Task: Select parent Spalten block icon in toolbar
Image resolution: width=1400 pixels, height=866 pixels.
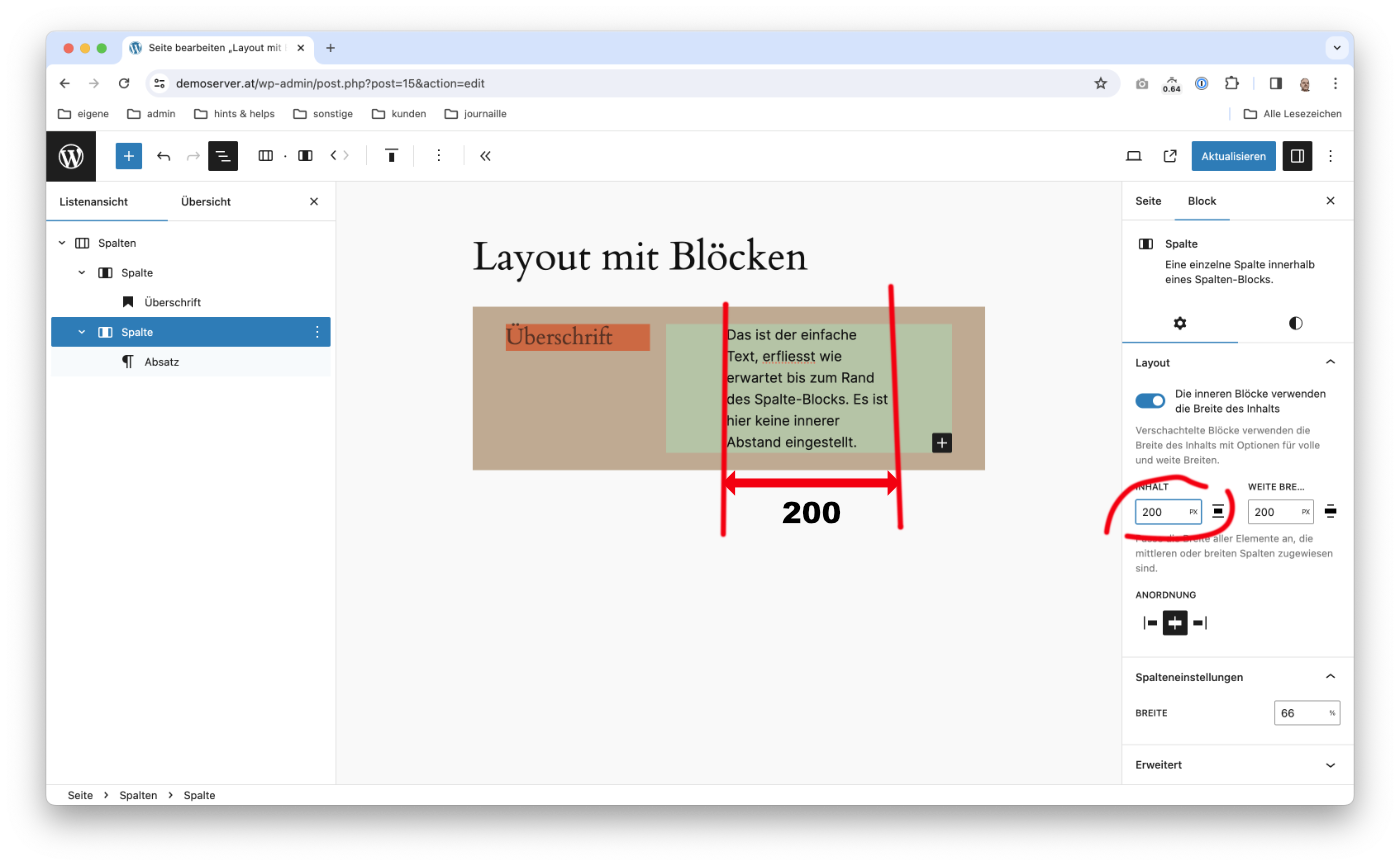Action: 266,156
